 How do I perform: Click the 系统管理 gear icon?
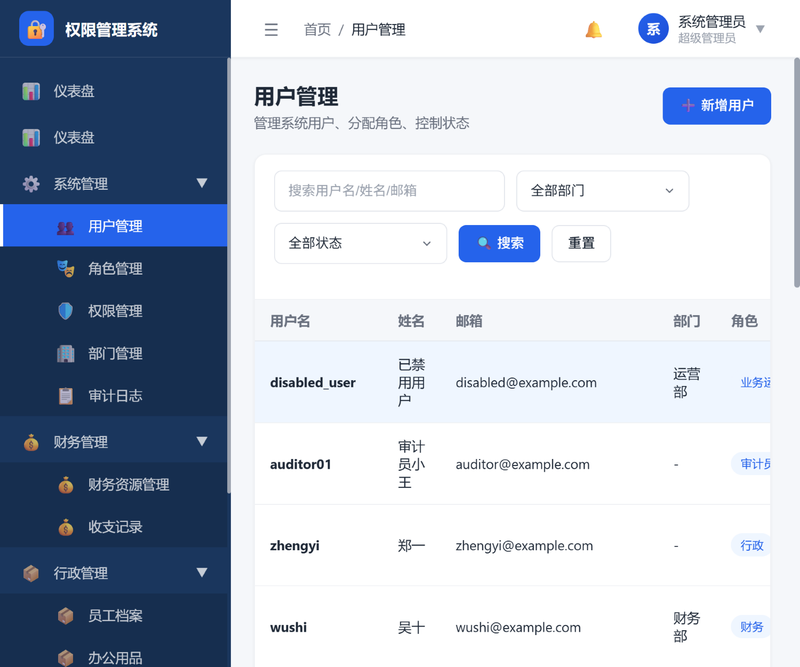(31, 184)
